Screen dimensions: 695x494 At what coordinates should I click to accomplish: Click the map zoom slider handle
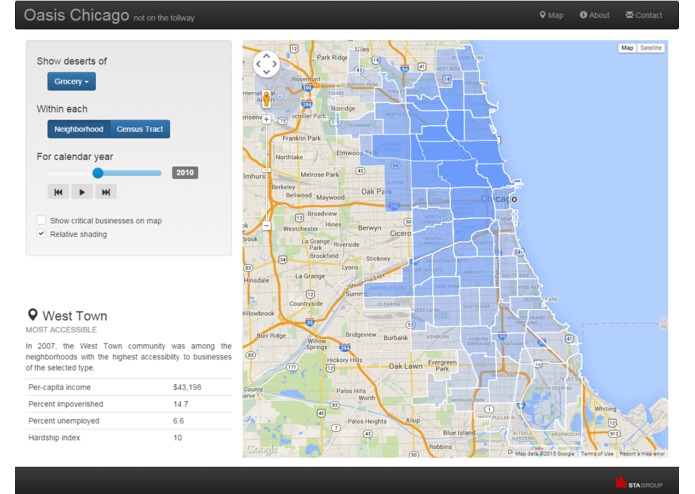tap(266, 170)
